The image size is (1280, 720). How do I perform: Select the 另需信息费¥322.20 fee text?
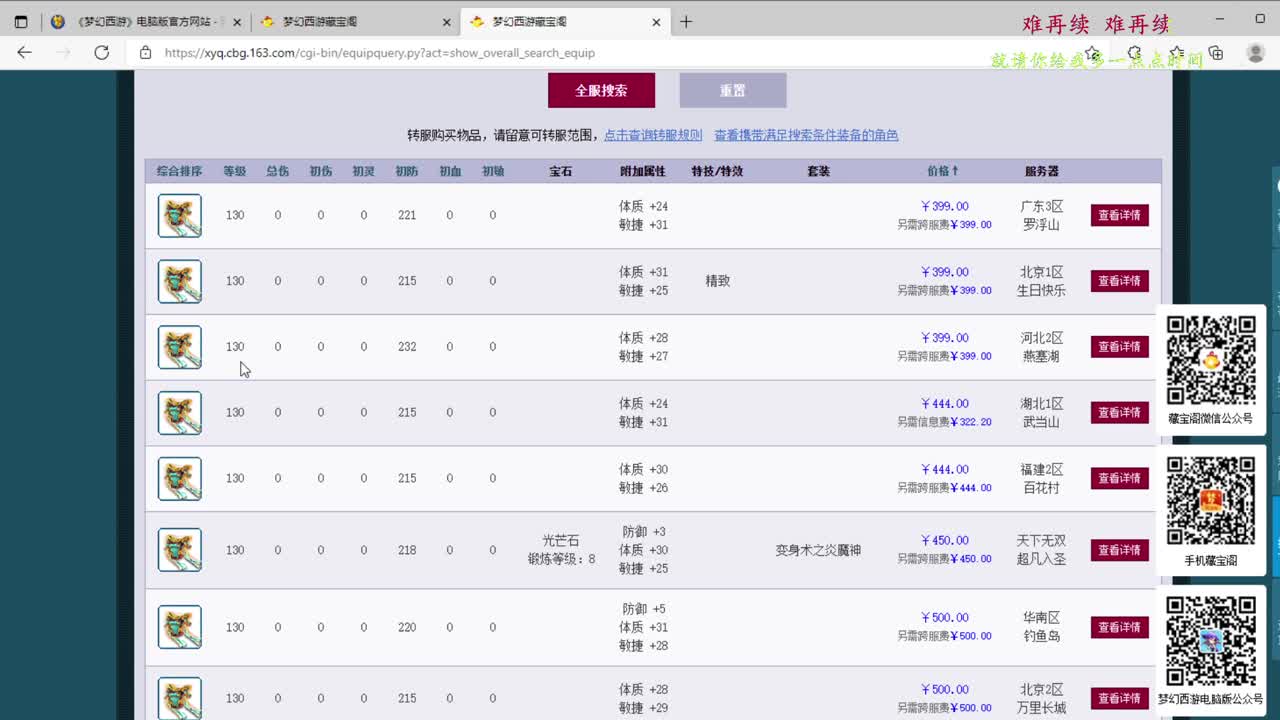[944, 422]
